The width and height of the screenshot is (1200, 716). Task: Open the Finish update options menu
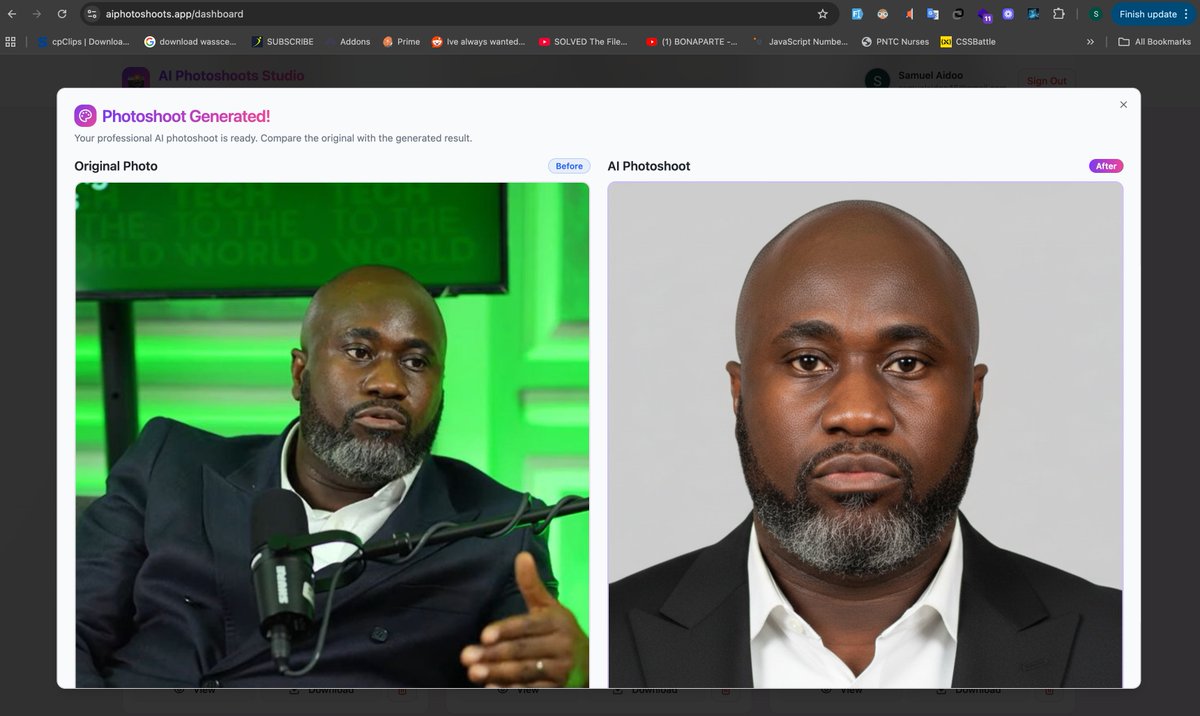pos(1184,14)
